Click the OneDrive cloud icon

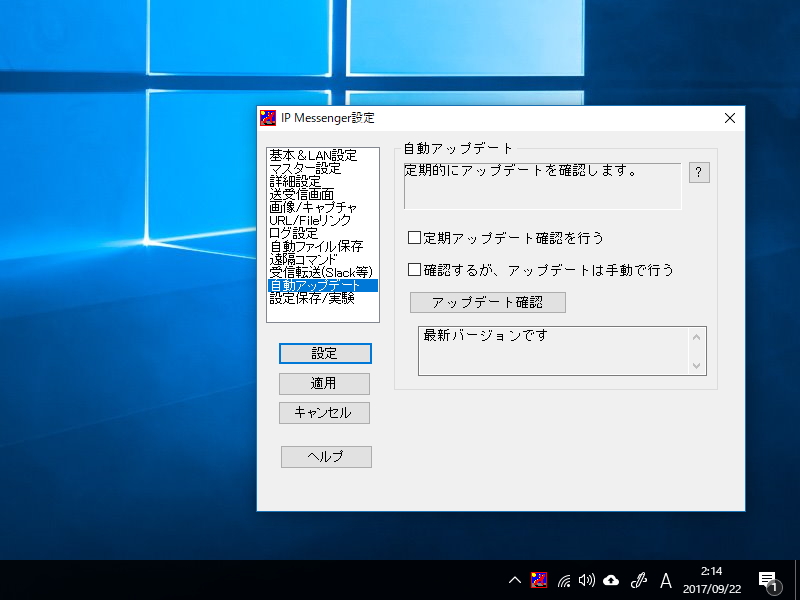tap(611, 579)
